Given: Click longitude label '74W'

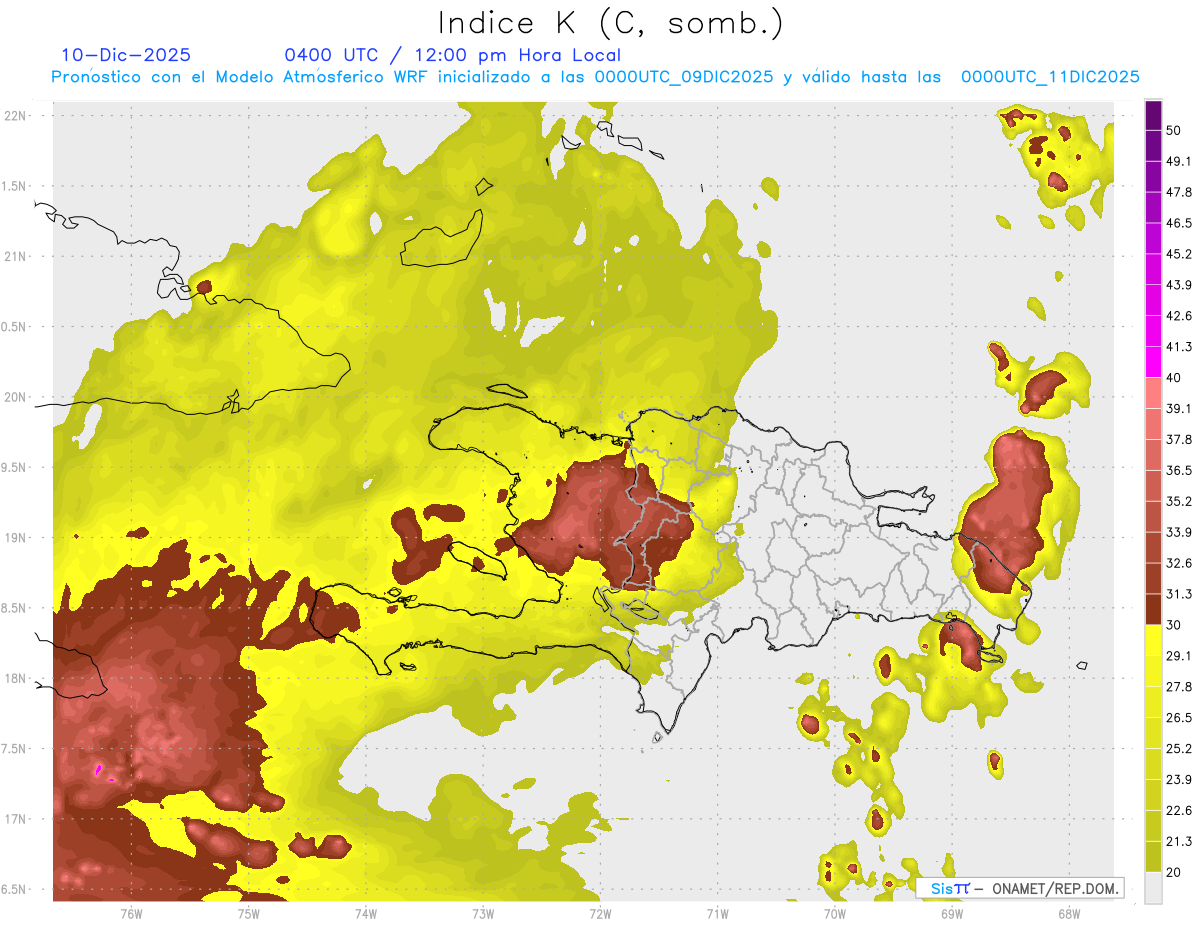Looking at the screenshot, I should tap(365, 913).
